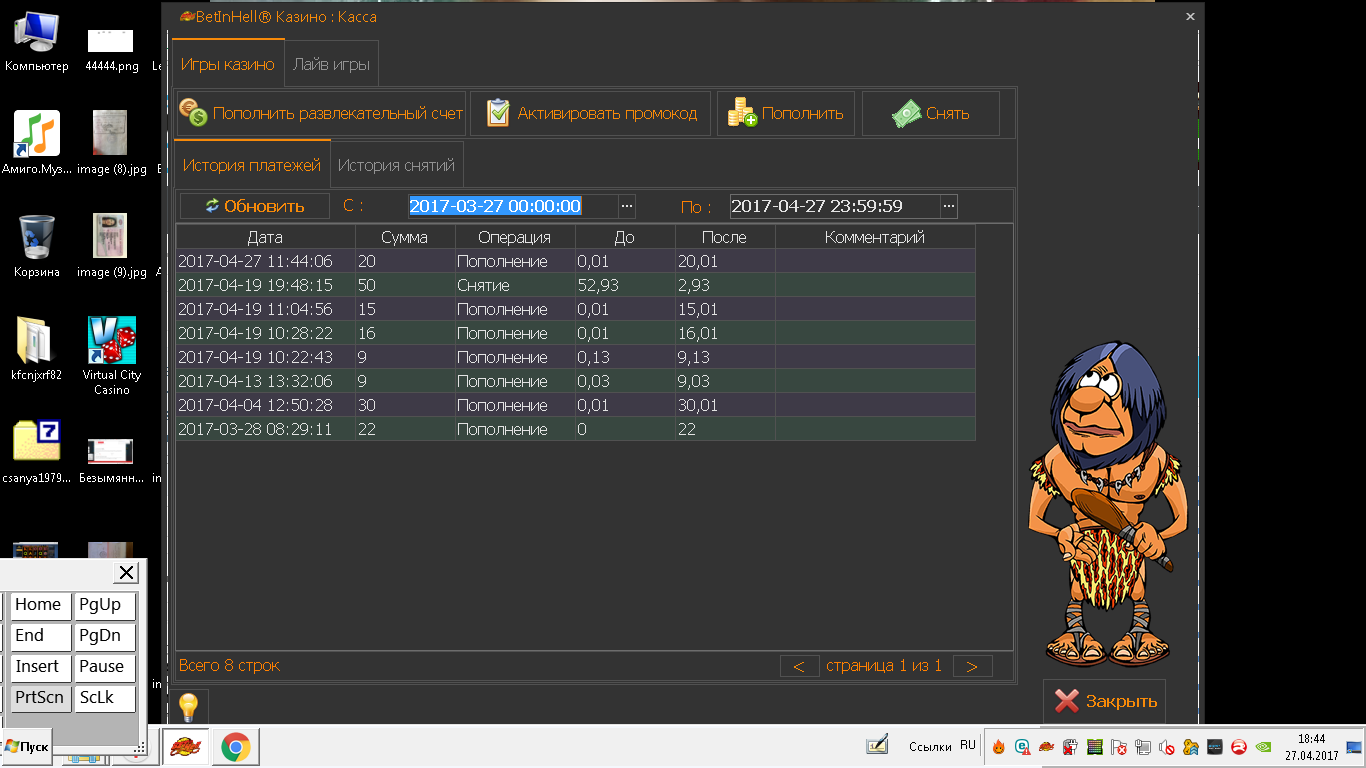Image resolution: width=1366 pixels, height=768 pixels.
Task: Click the lightbulb hint icon
Action: pos(188,706)
